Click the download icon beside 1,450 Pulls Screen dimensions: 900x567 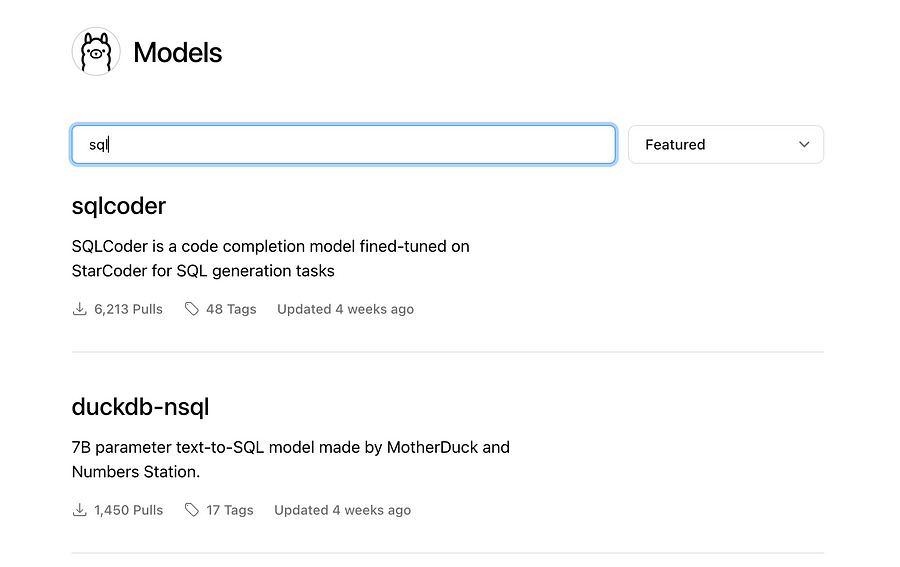[x=80, y=510]
